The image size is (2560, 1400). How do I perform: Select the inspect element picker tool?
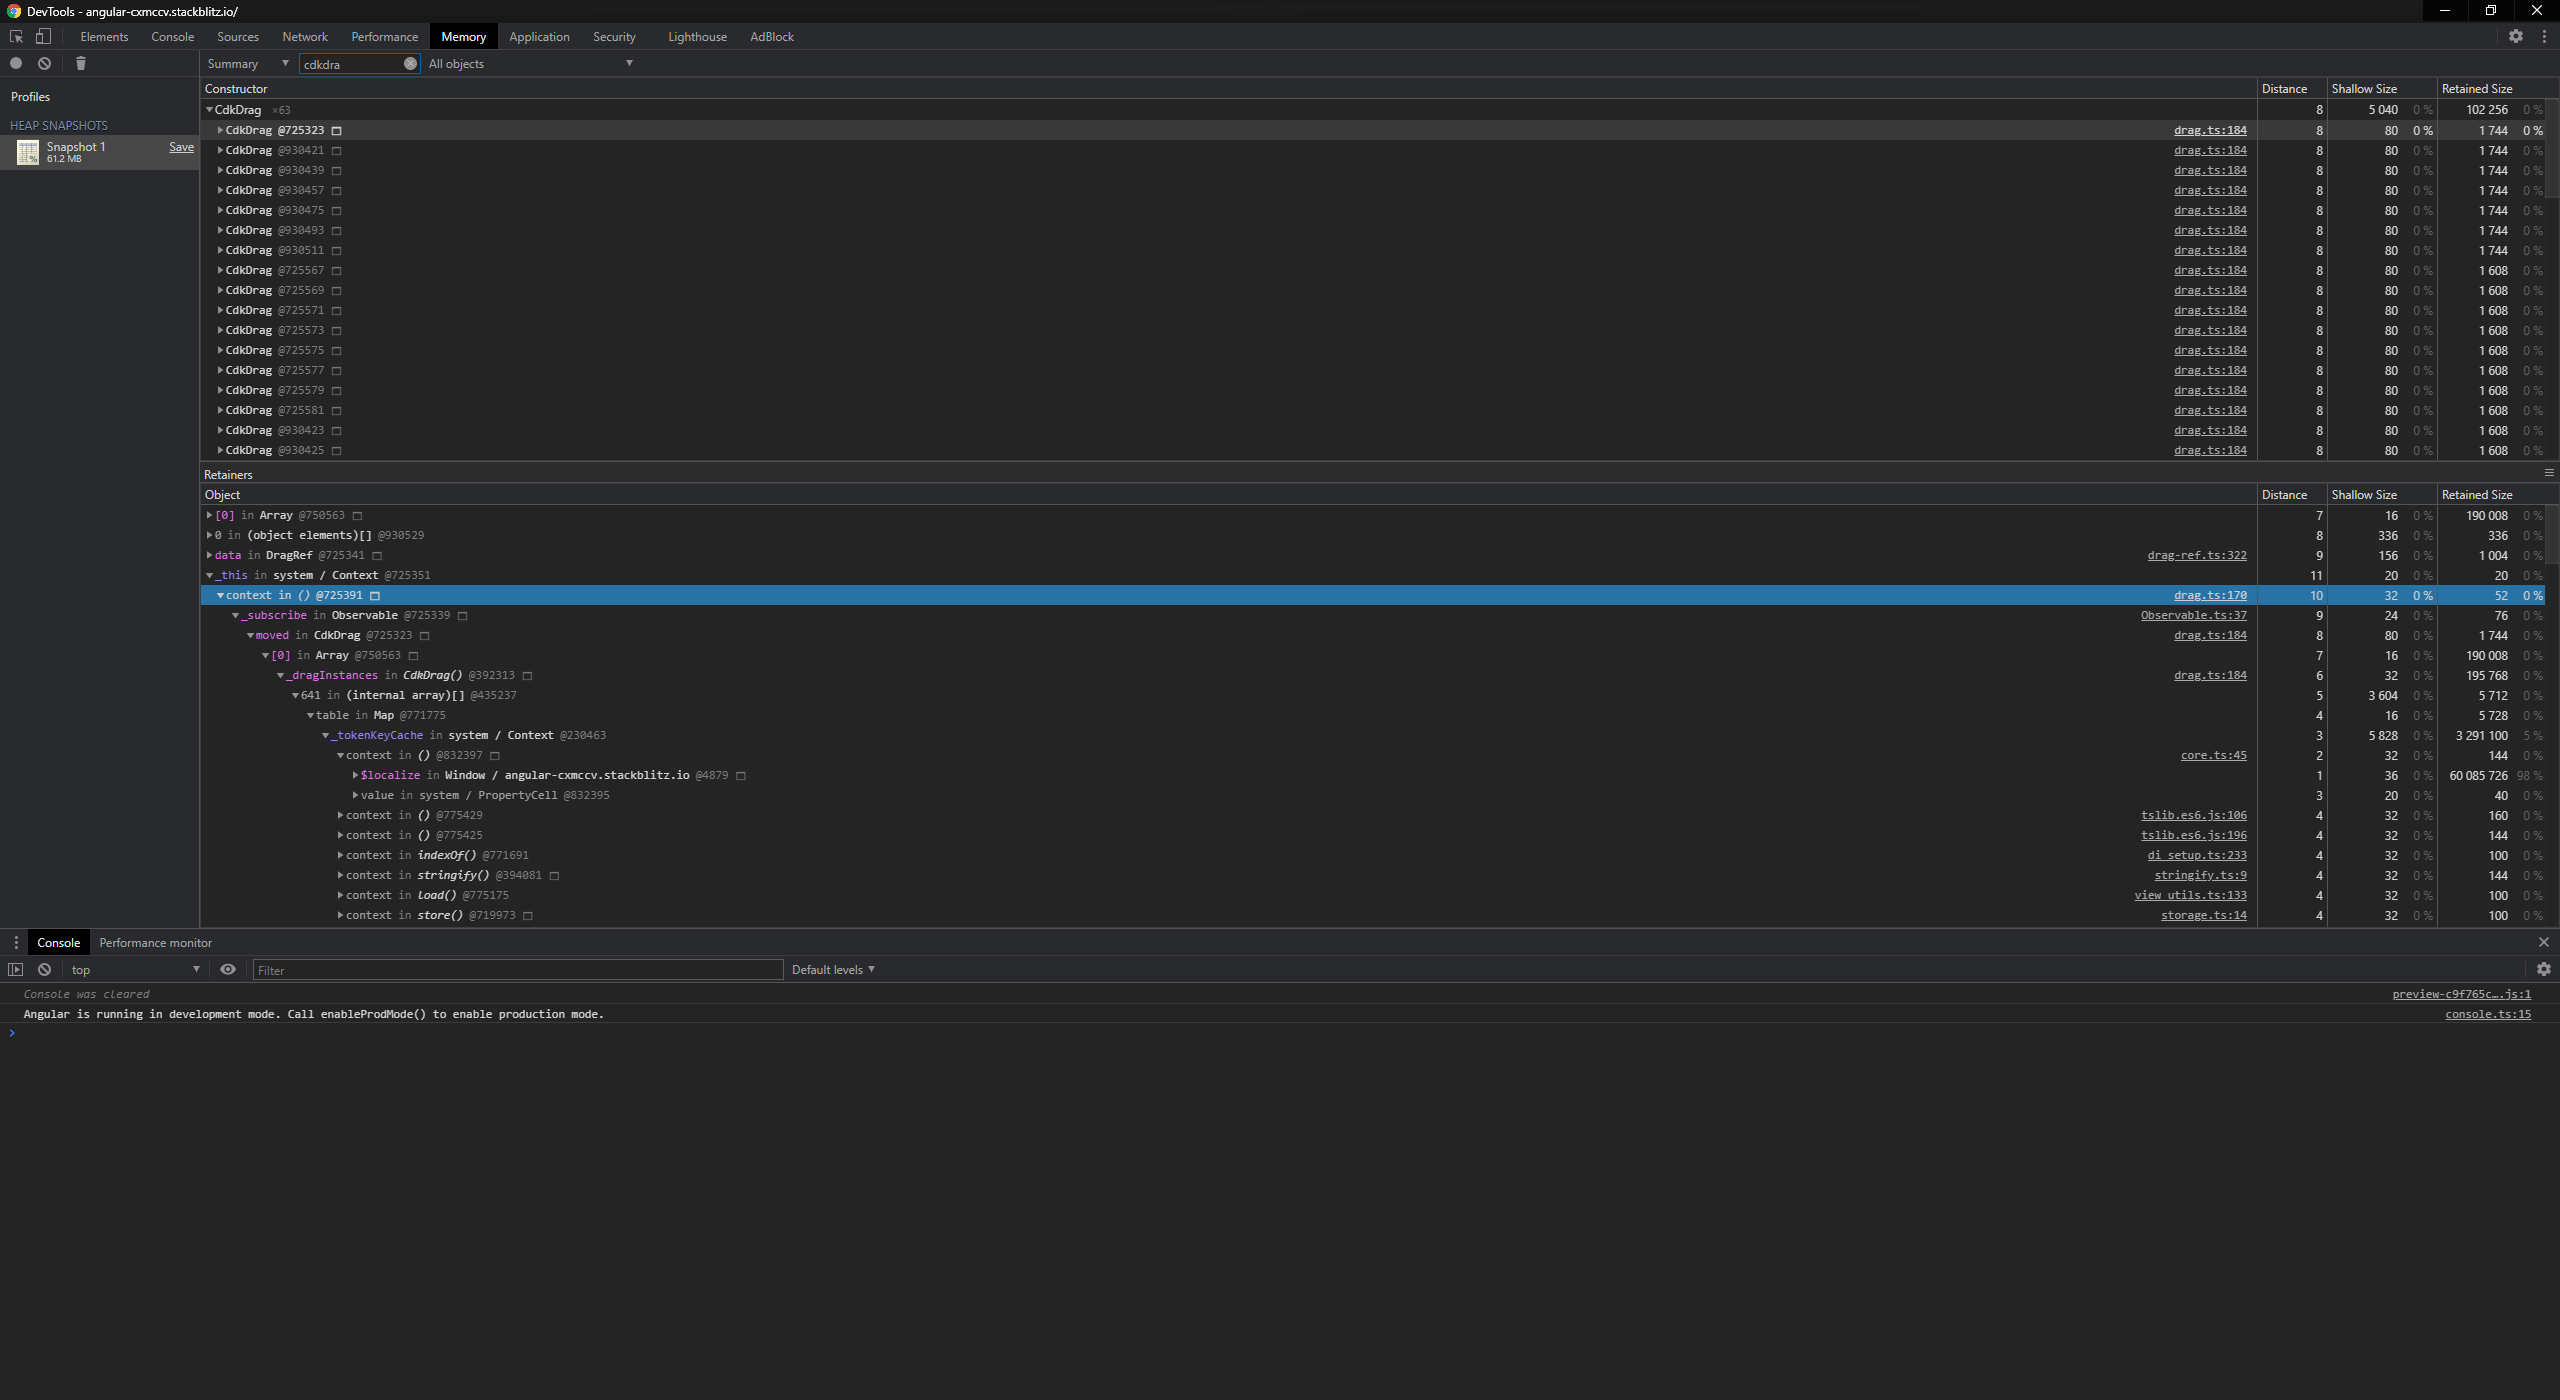15,36
